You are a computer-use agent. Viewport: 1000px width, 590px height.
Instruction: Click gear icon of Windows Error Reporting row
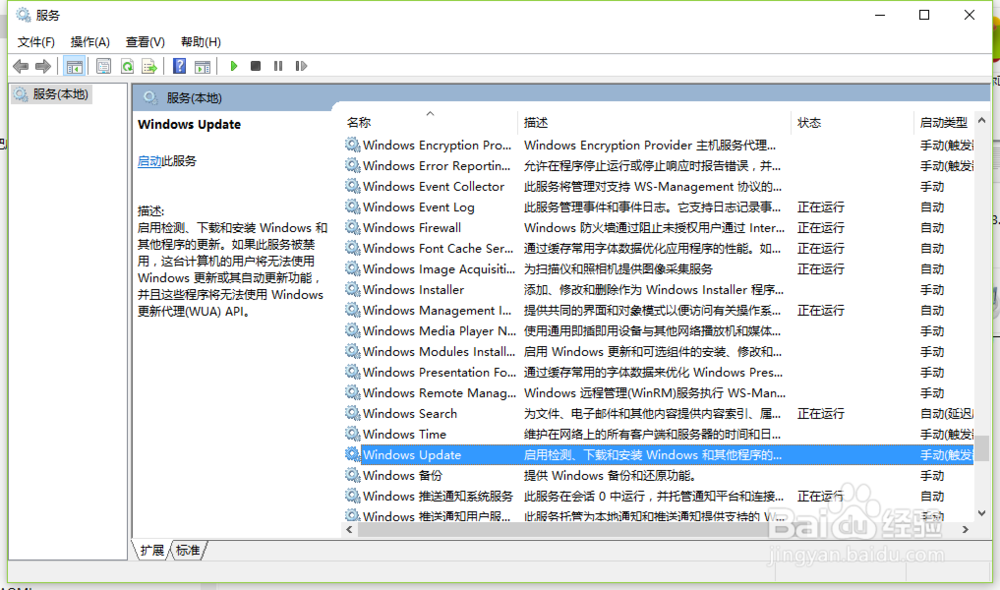(x=352, y=165)
